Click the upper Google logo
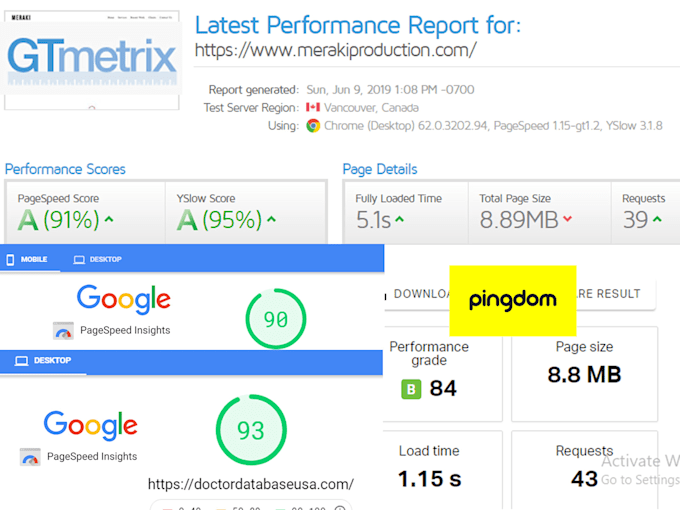 tap(124, 299)
